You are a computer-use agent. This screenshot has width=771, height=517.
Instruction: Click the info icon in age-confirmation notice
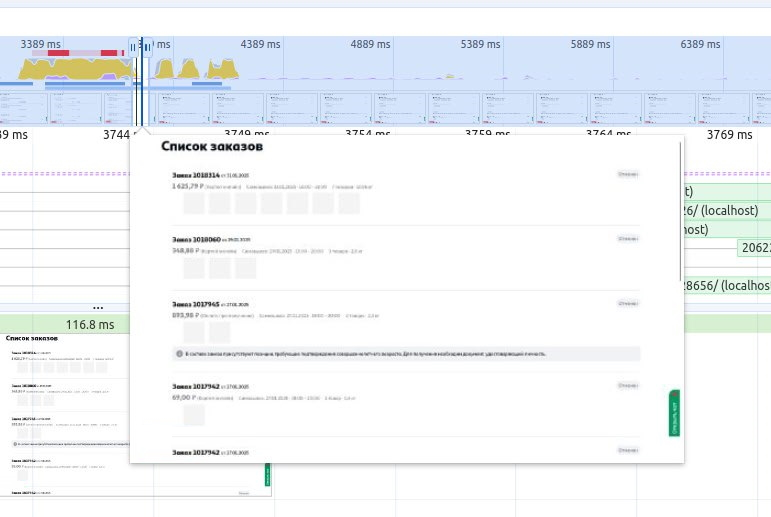click(x=179, y=354)
